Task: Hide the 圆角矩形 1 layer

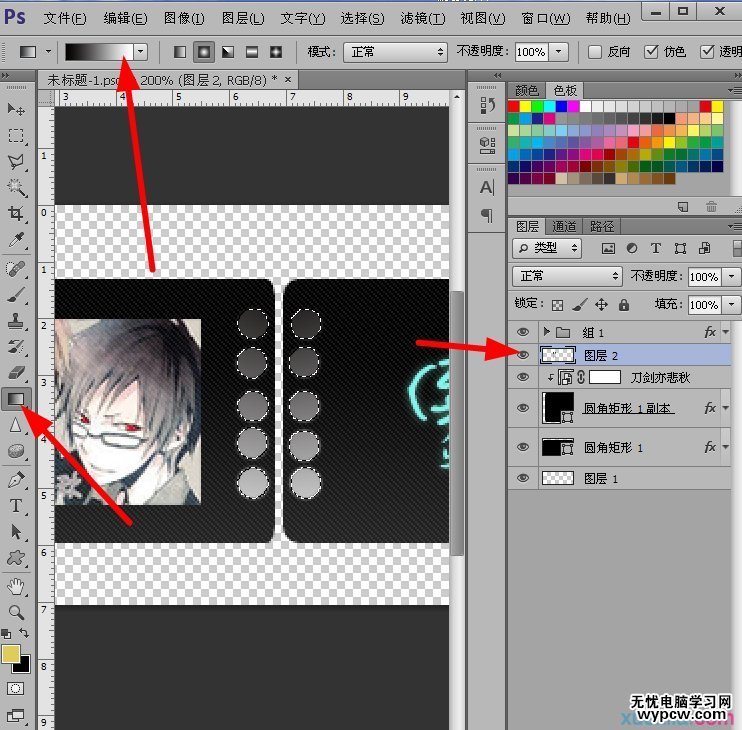Action: (x=523, y=447)
